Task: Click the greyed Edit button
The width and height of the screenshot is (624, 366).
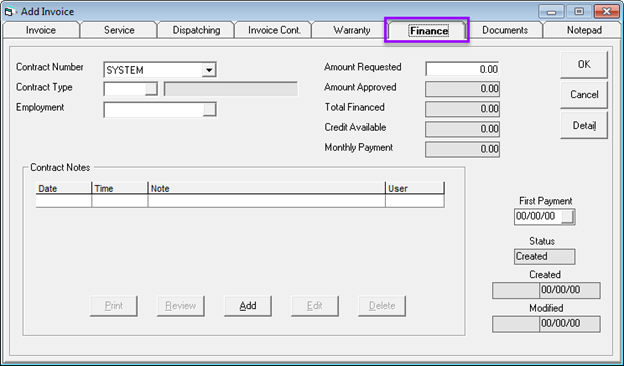Action: (315, 306)
